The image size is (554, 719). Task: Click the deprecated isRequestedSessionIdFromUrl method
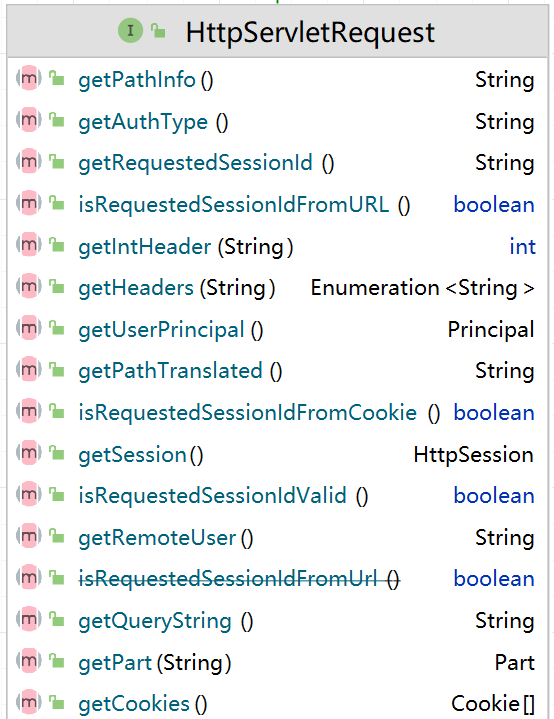click(x=239, y=579)
